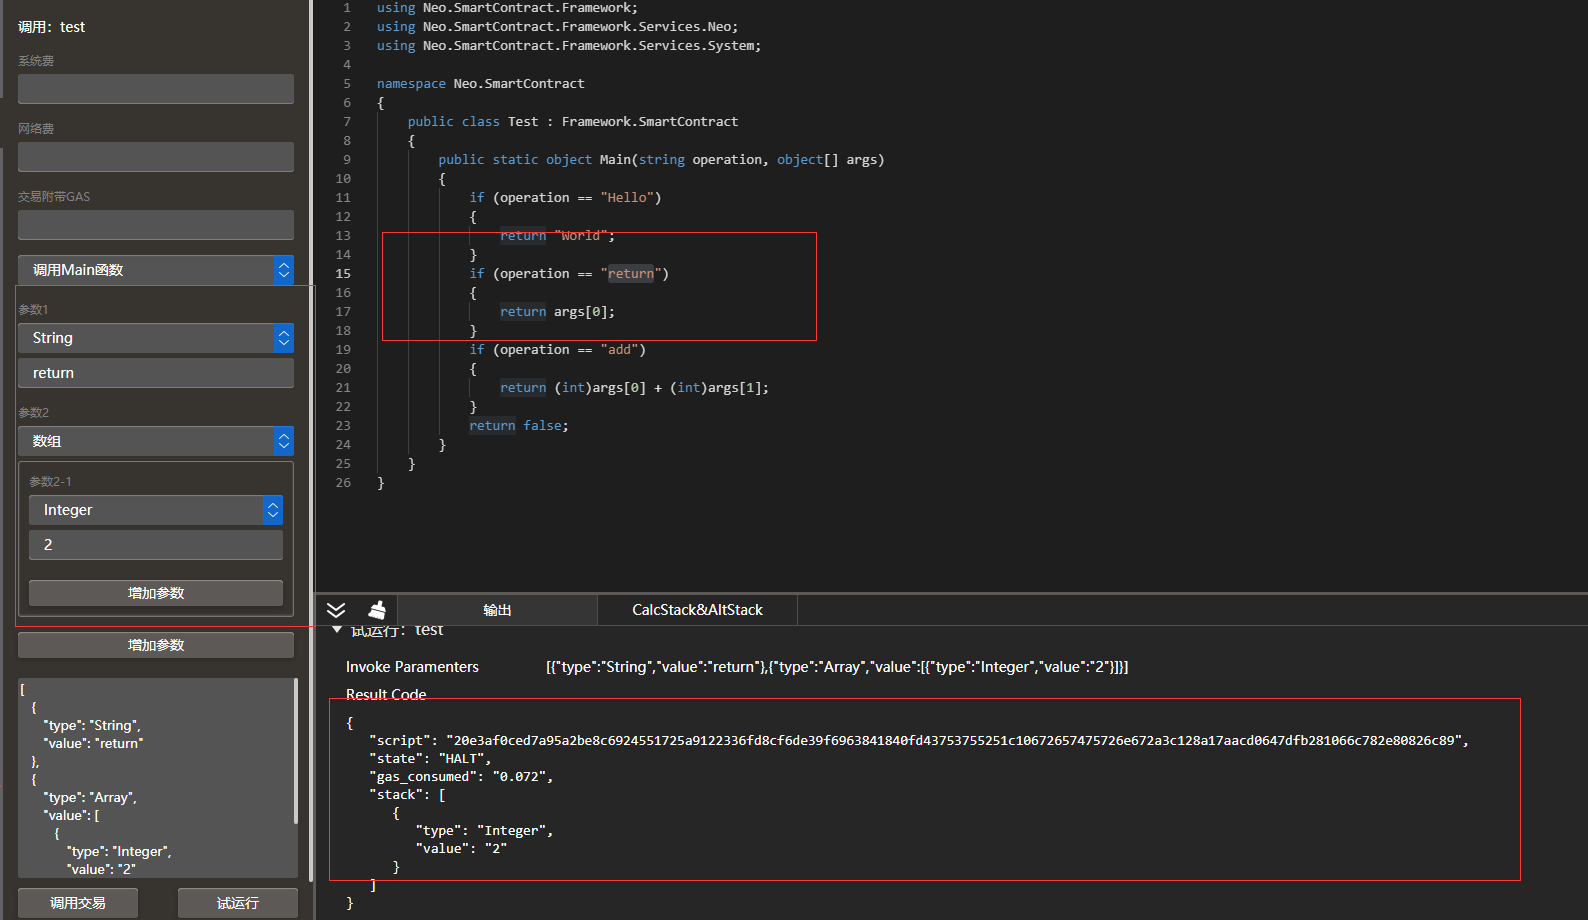Select the 网络费 input field
Image resolution: width=1588 pixels, height=920 pixels.
pos(155,157)
